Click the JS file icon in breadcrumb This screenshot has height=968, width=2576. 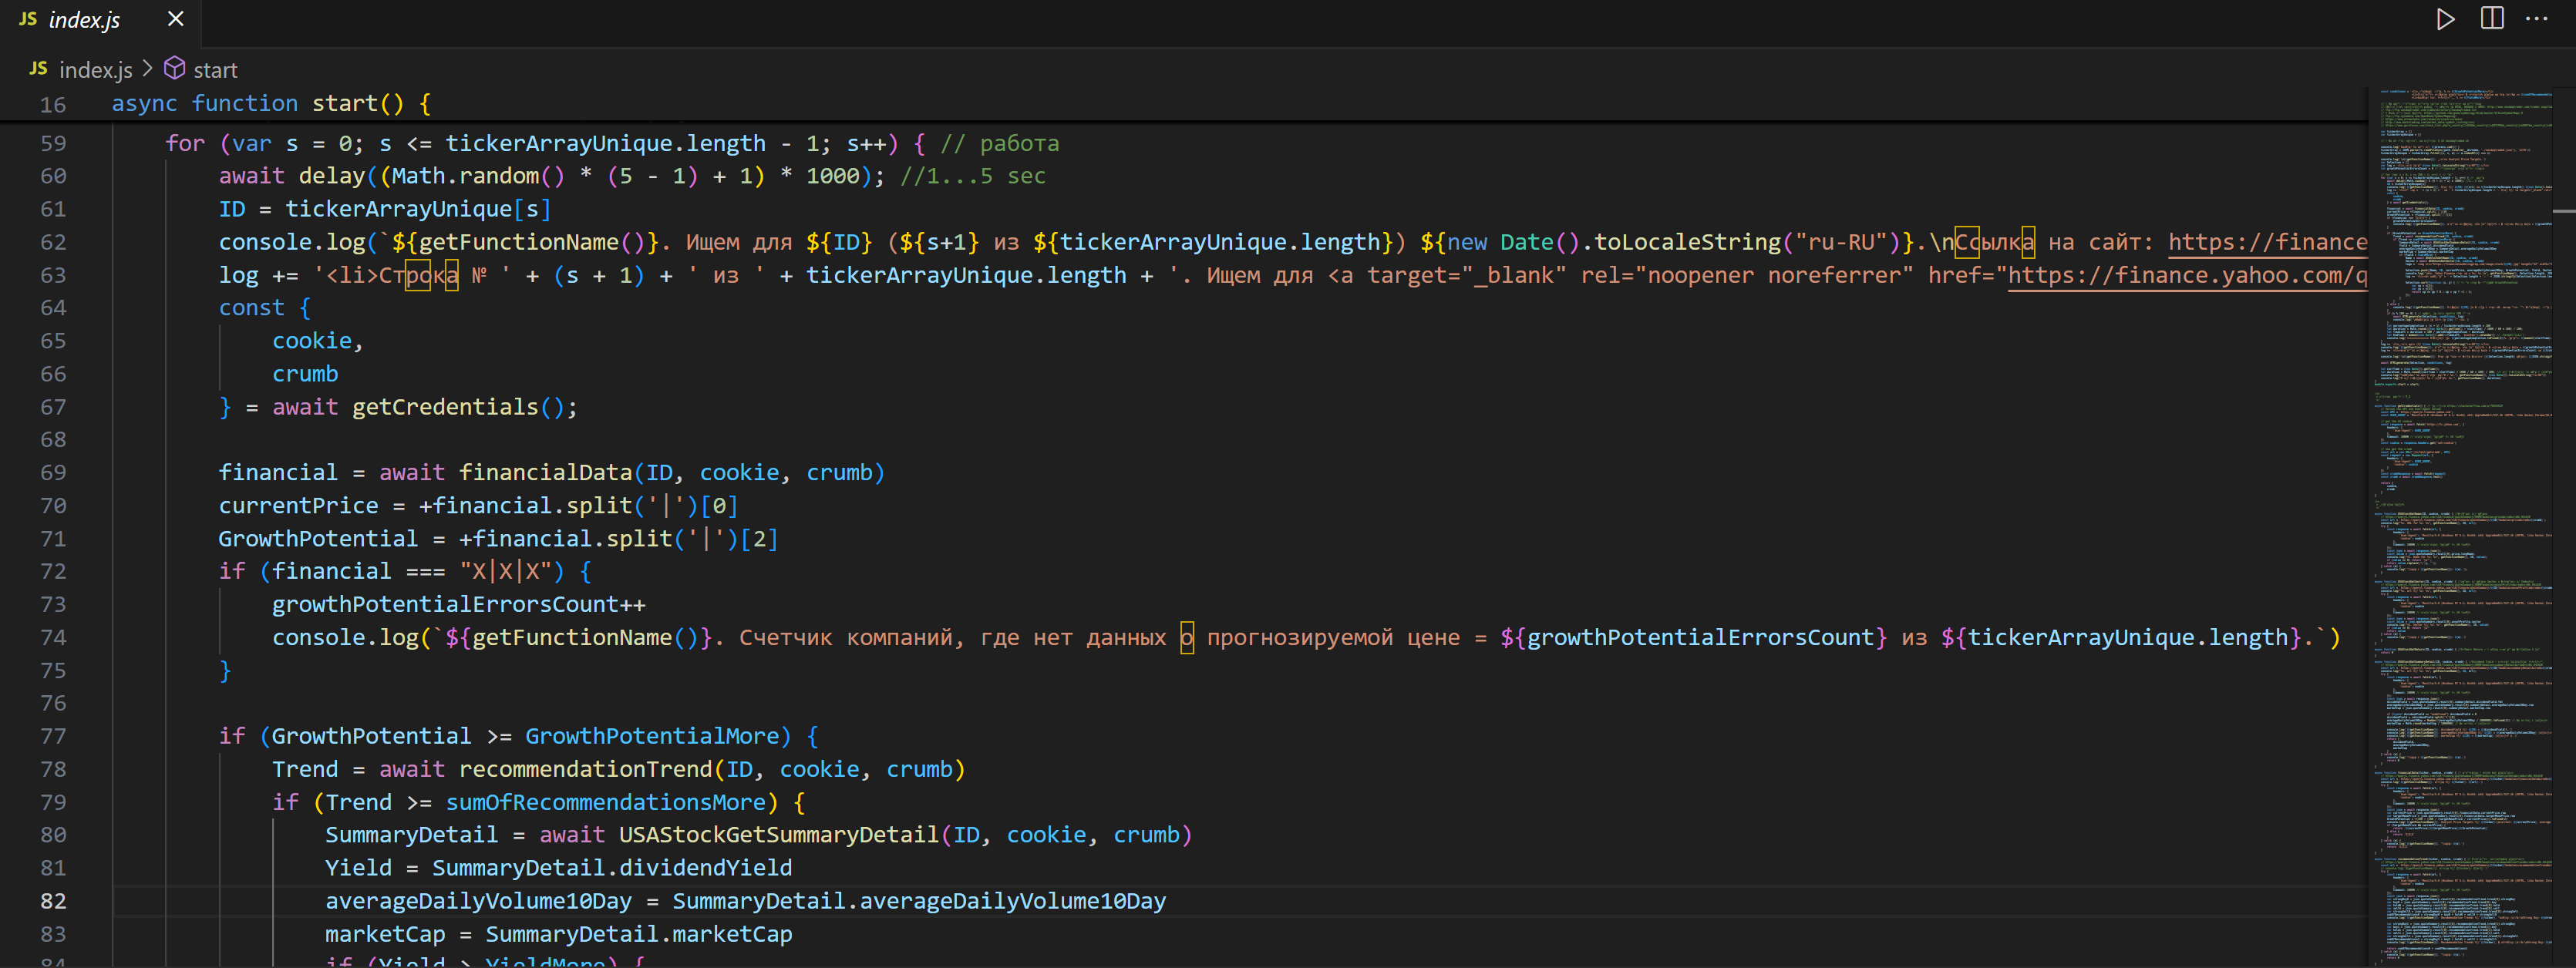[38, 69]
